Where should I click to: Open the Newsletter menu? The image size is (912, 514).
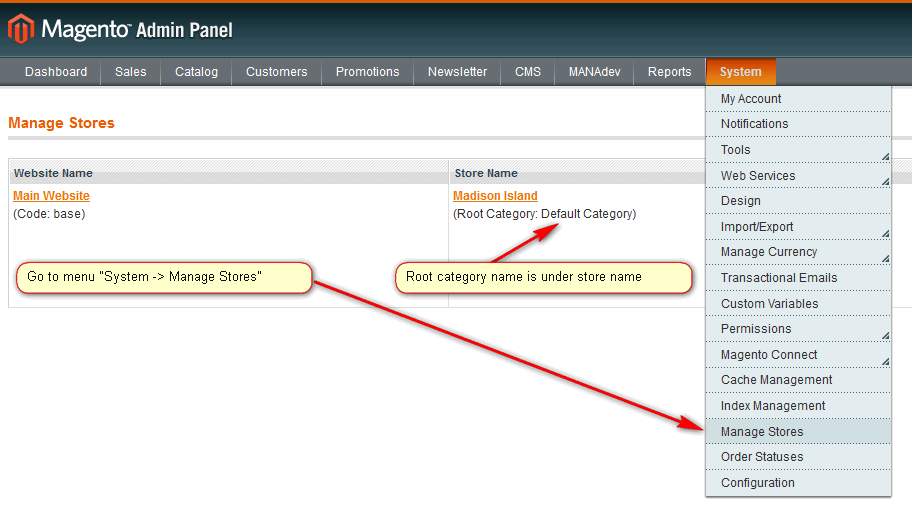457,72
